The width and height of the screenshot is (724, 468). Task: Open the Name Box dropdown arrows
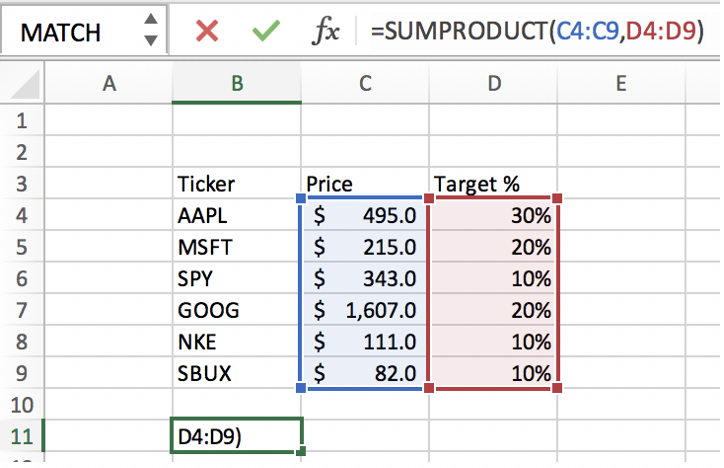150,31
